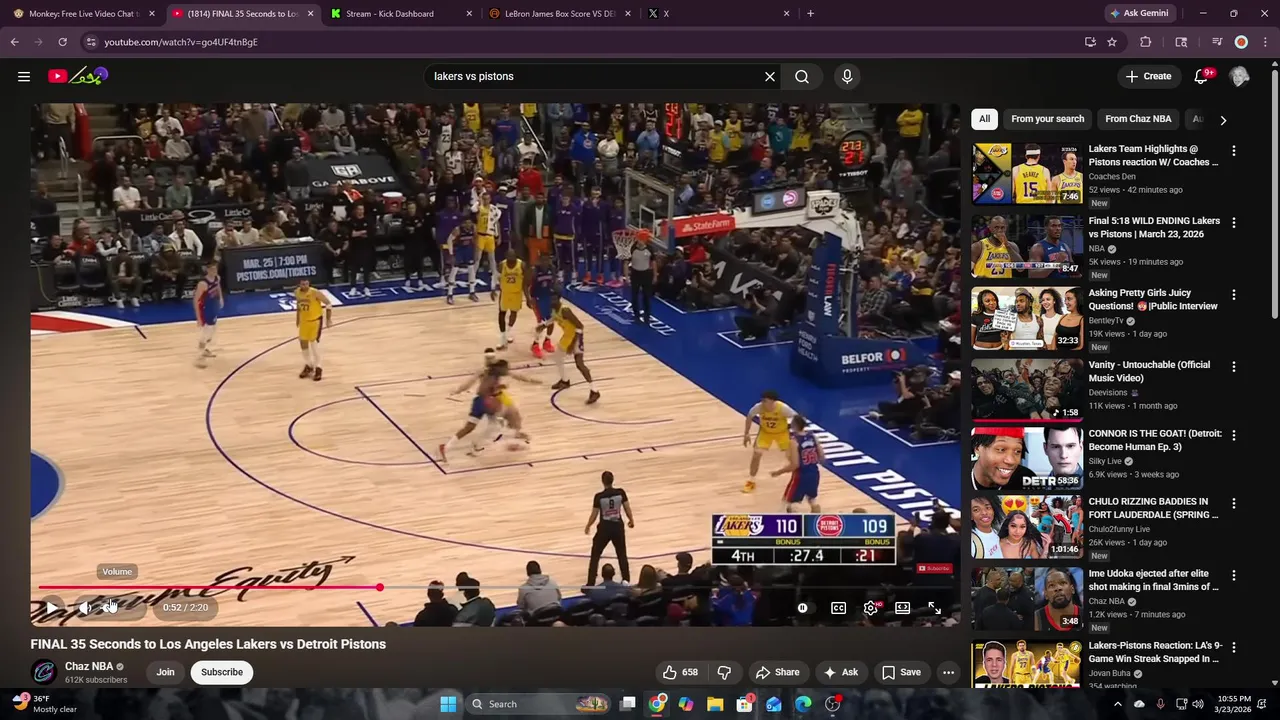Open options for Asking Pretty Girls video
This screenshot has height=720, width=1280.
[1233, 295]
